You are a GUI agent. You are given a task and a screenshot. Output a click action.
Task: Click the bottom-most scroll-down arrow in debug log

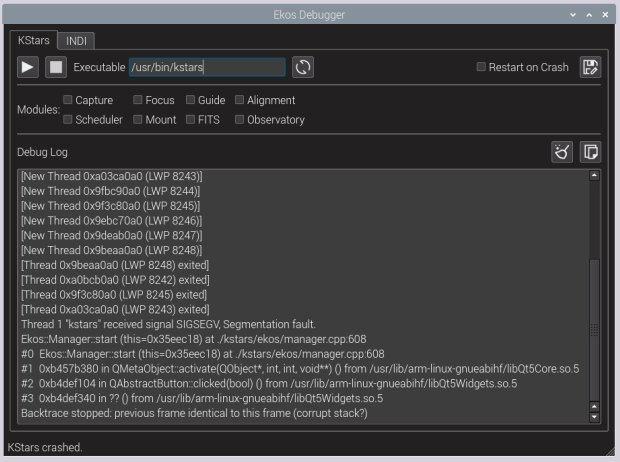pos(594,417)
